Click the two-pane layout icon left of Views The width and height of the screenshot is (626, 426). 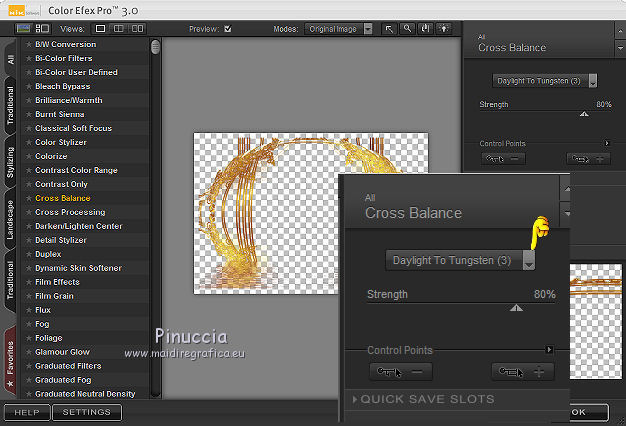(x=42, y=29)
